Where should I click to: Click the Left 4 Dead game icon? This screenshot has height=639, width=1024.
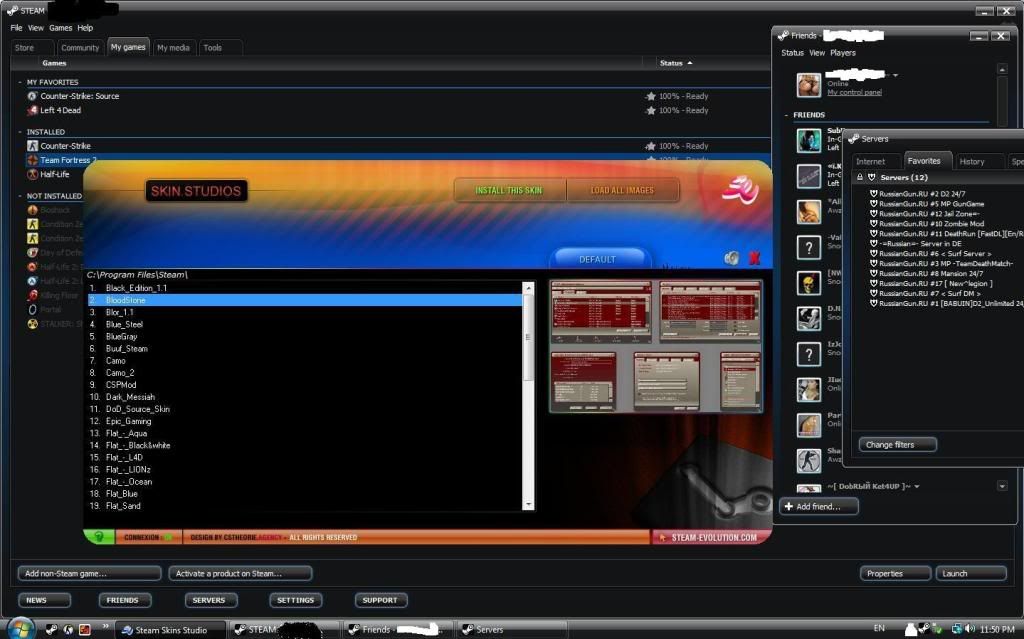pos(32,110)
